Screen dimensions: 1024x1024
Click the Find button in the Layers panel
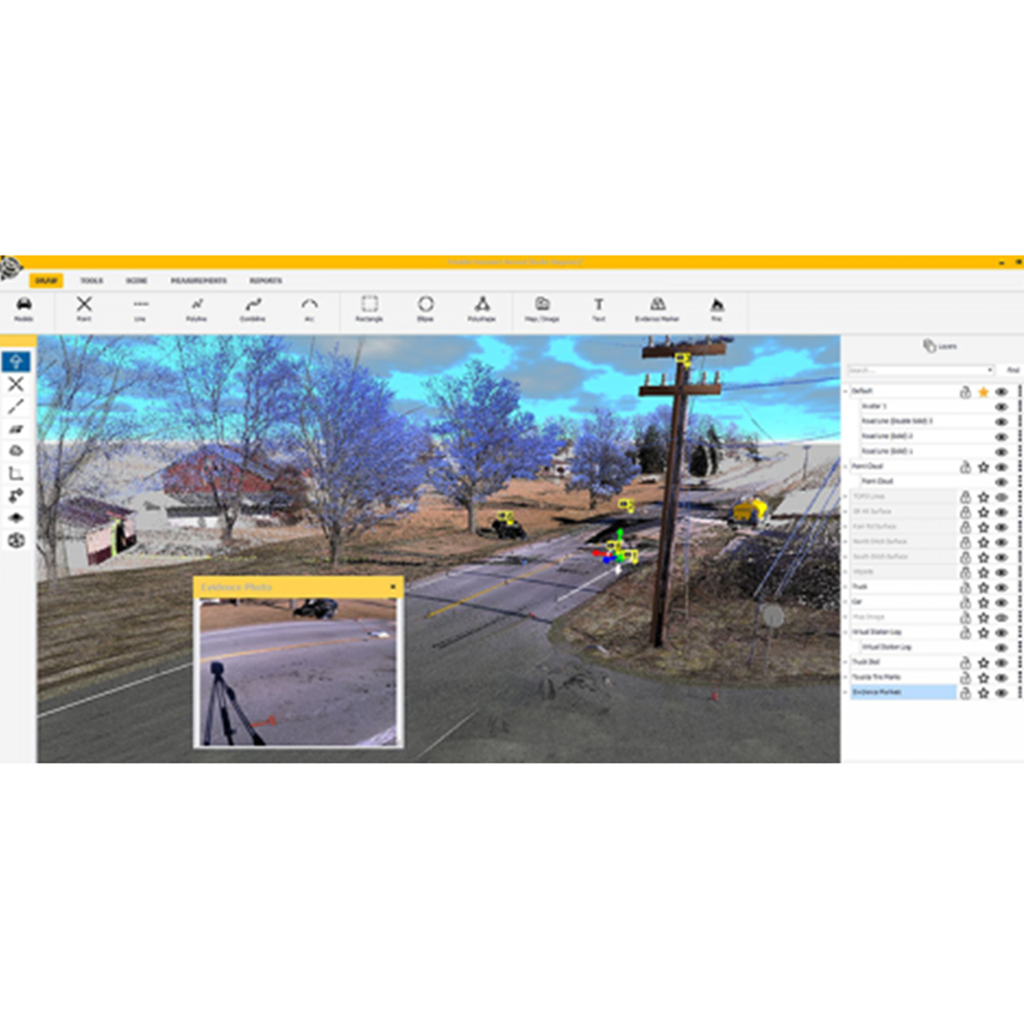[1011, 370]
